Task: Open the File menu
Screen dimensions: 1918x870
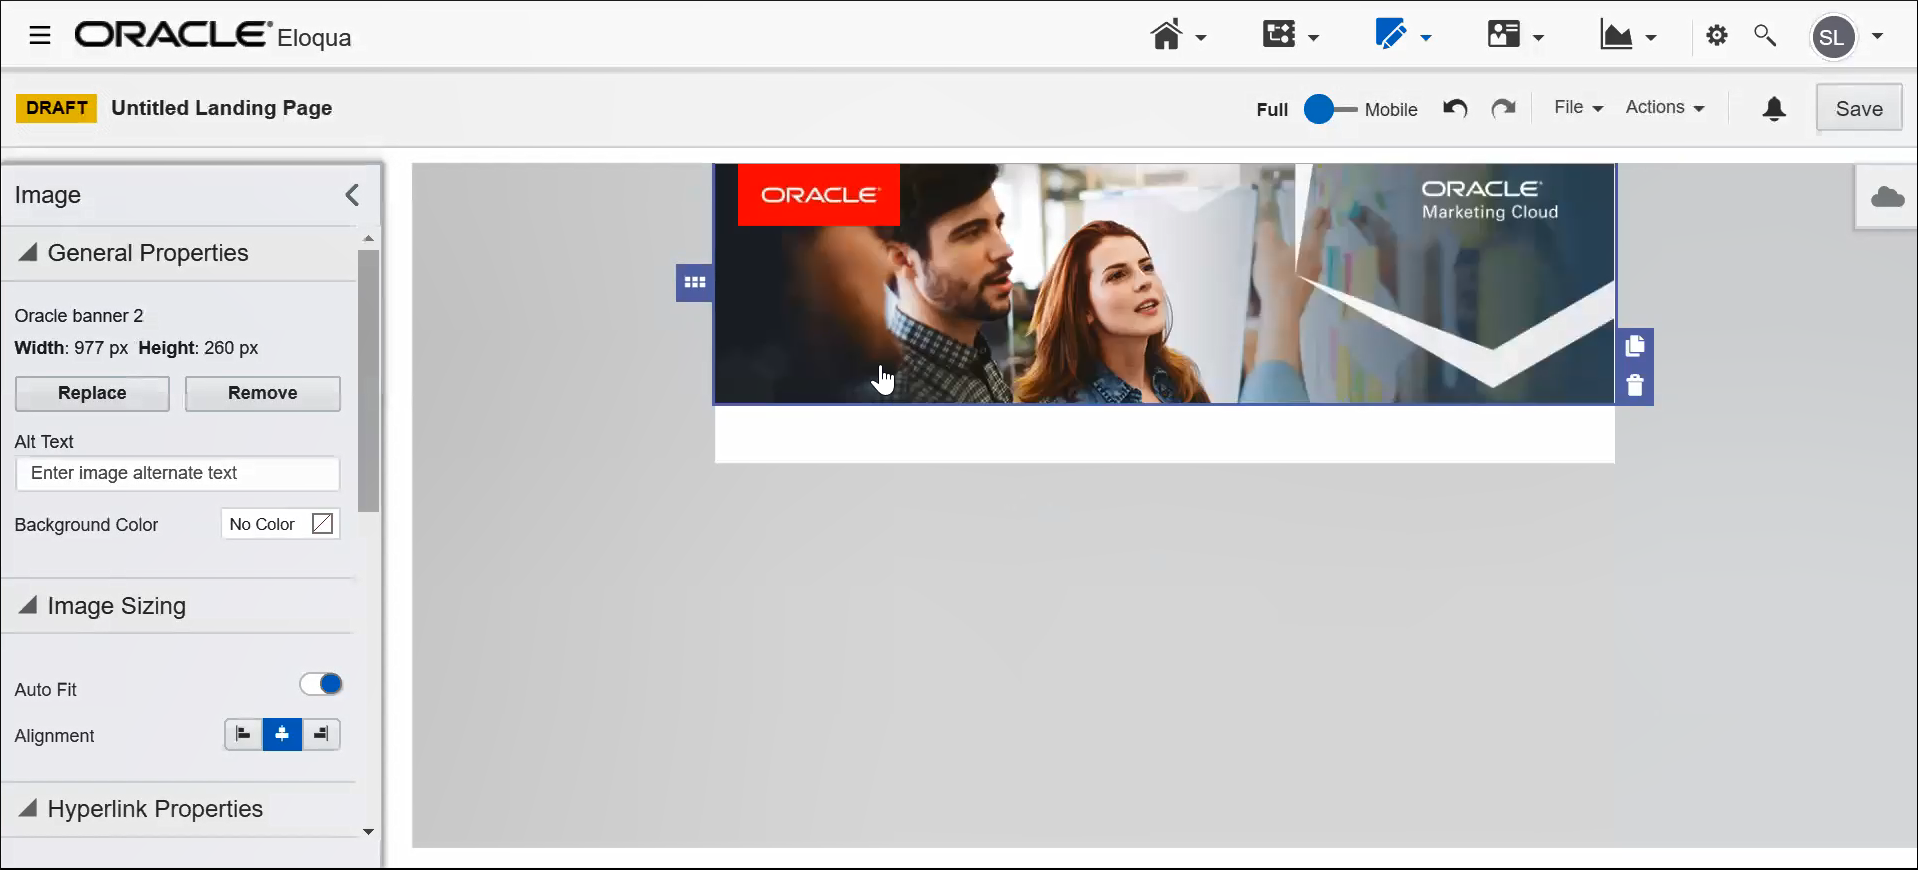Action: point(1578,107)
